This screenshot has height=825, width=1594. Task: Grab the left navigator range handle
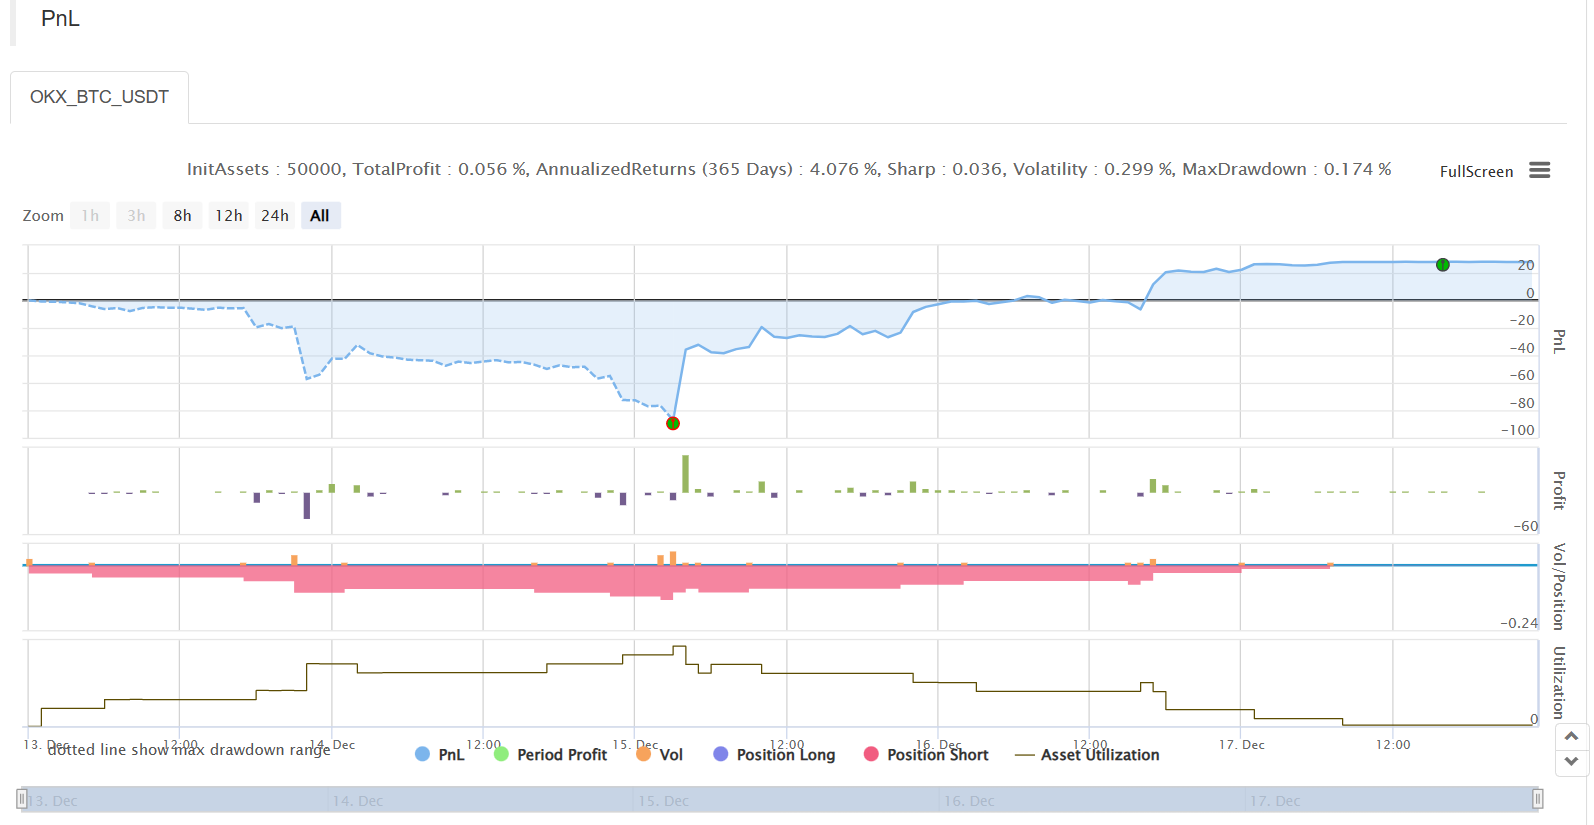coord(22,799)
